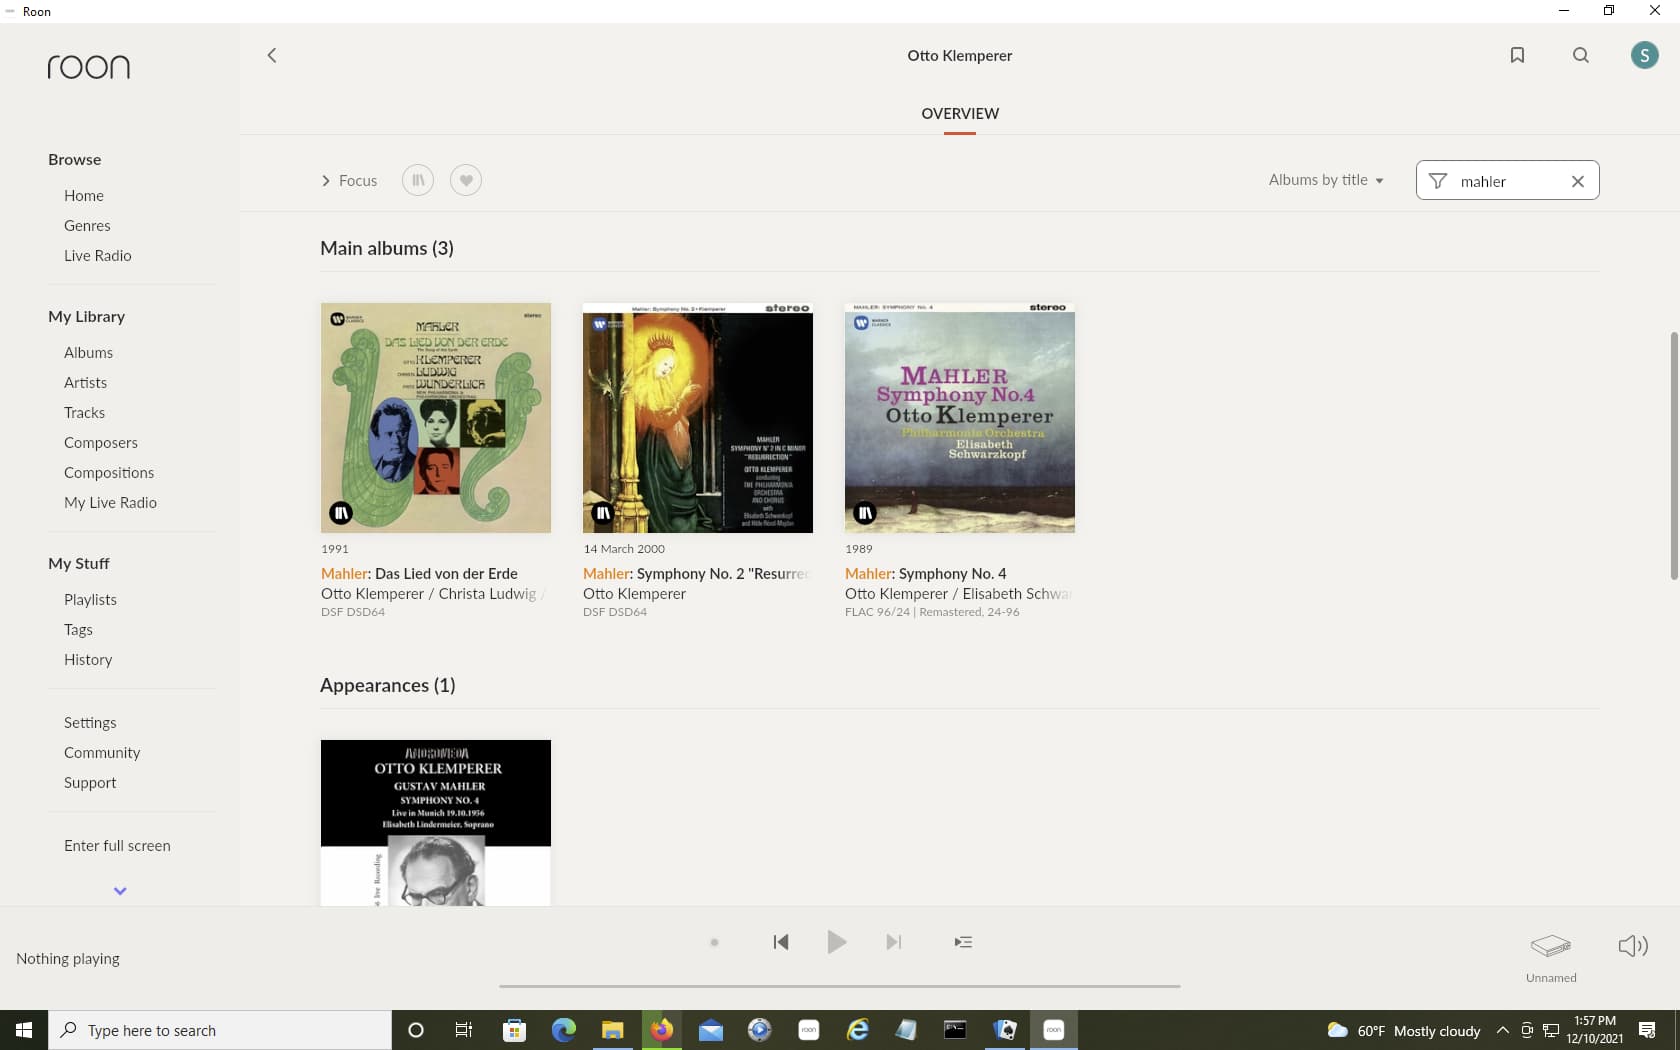Open Microsoft Edge from the taskbar
Viewport: 1680px width, 1050px height.
tap(564, 1030)
